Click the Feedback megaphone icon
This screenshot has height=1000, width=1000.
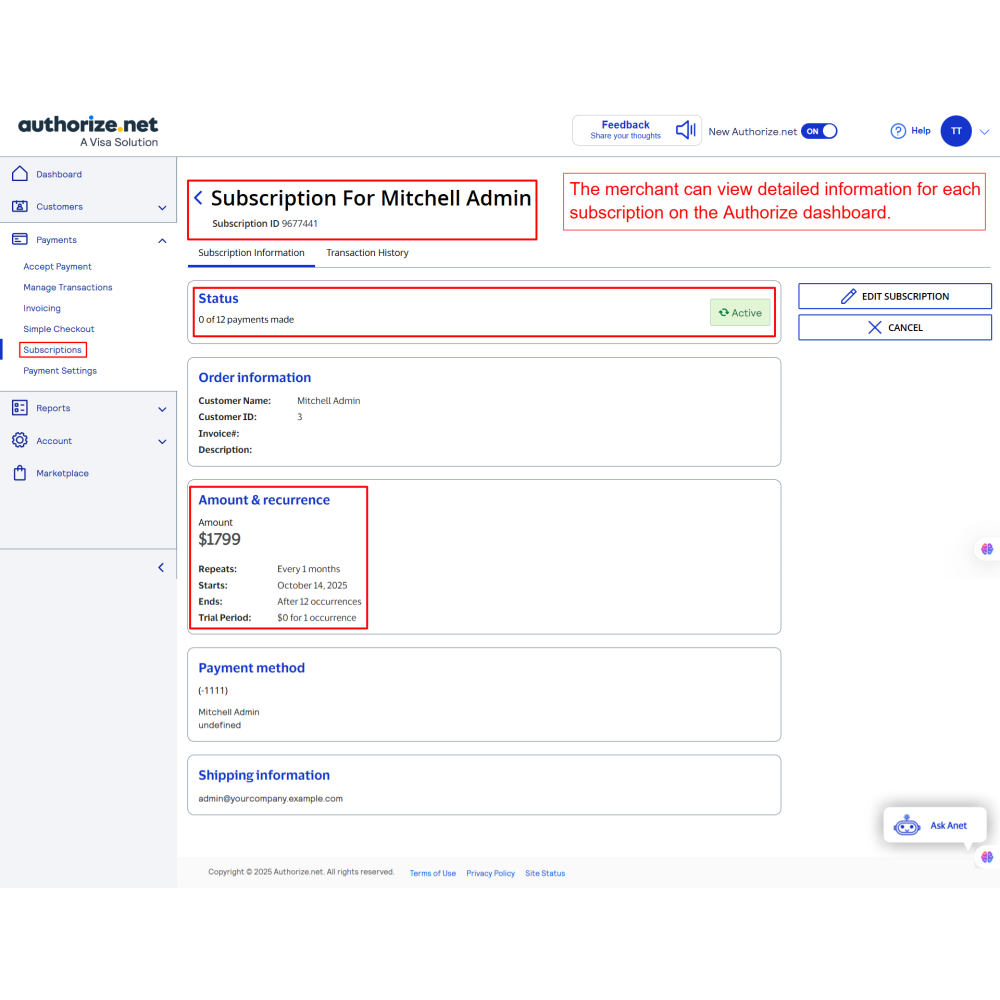point(686,130)
